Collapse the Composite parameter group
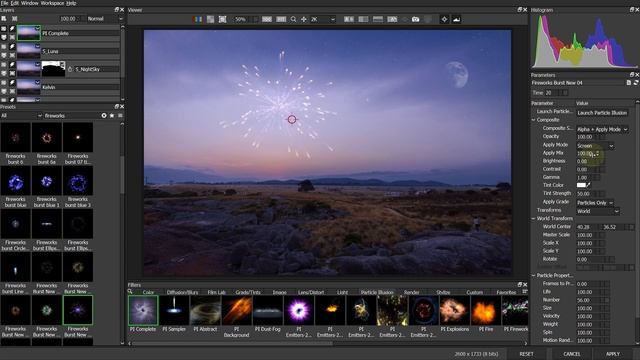The width and height of the screenshot is (640, 360). [533, 120]
